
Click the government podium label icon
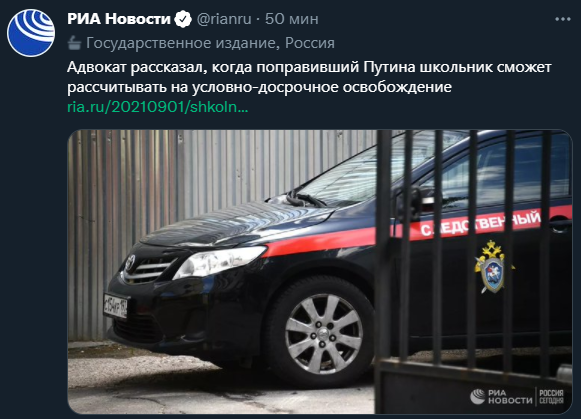[74, 43]
